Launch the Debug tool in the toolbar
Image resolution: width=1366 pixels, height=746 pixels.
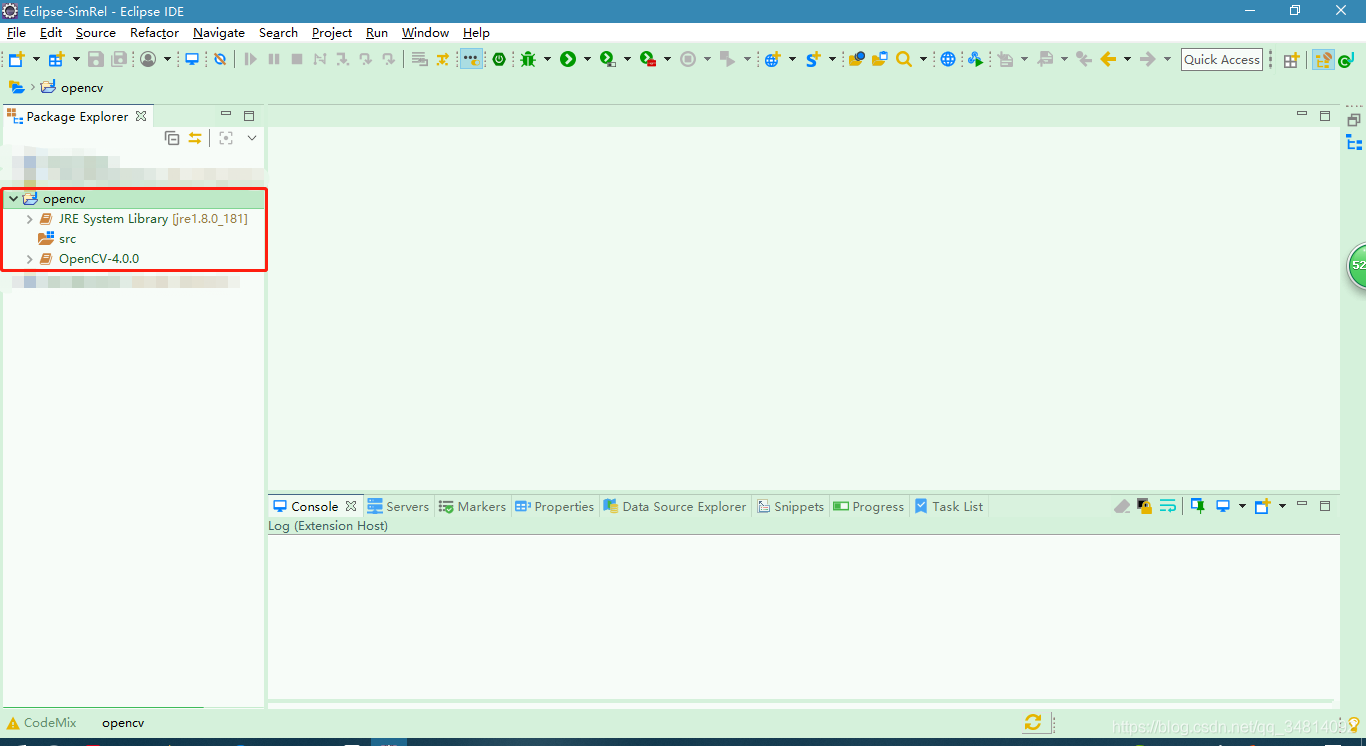pyautogui.click(x=528, y=59)
